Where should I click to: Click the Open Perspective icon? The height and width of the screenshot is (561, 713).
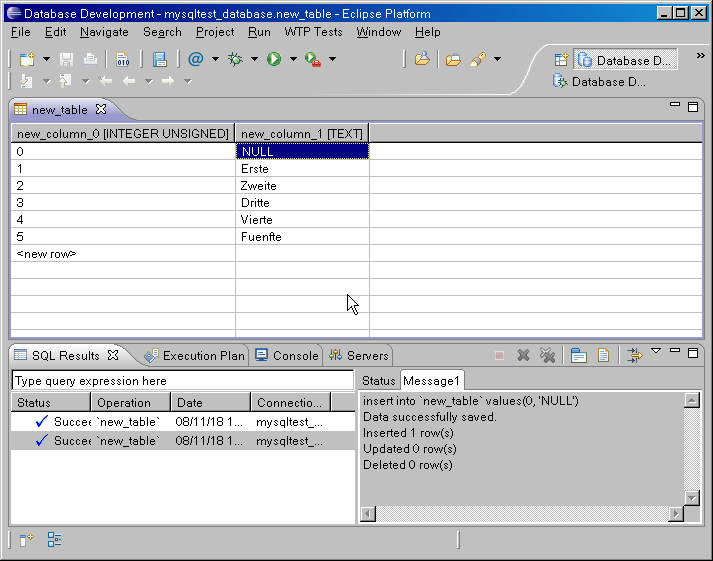click(561, 60)
